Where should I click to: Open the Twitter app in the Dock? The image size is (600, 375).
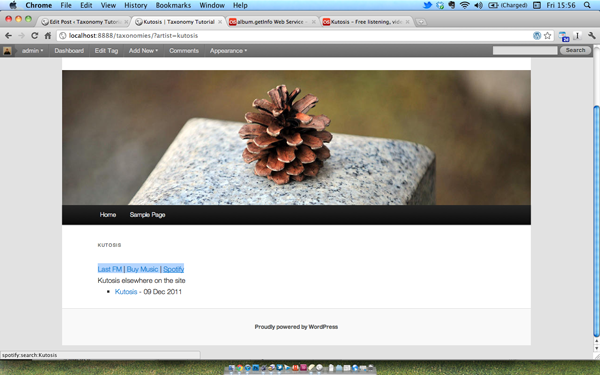(279, 367)
